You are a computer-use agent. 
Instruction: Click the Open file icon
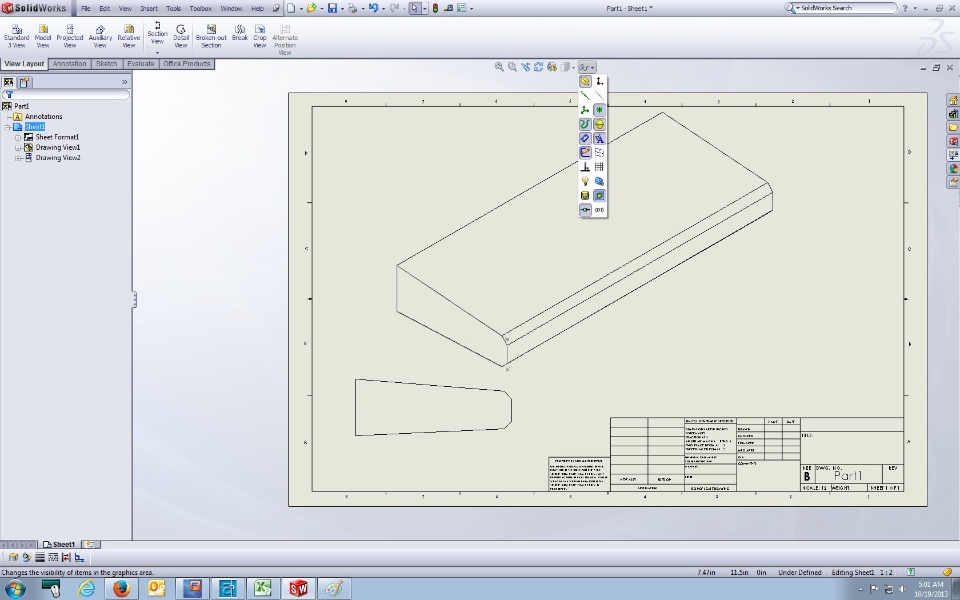tap(312, 9)
